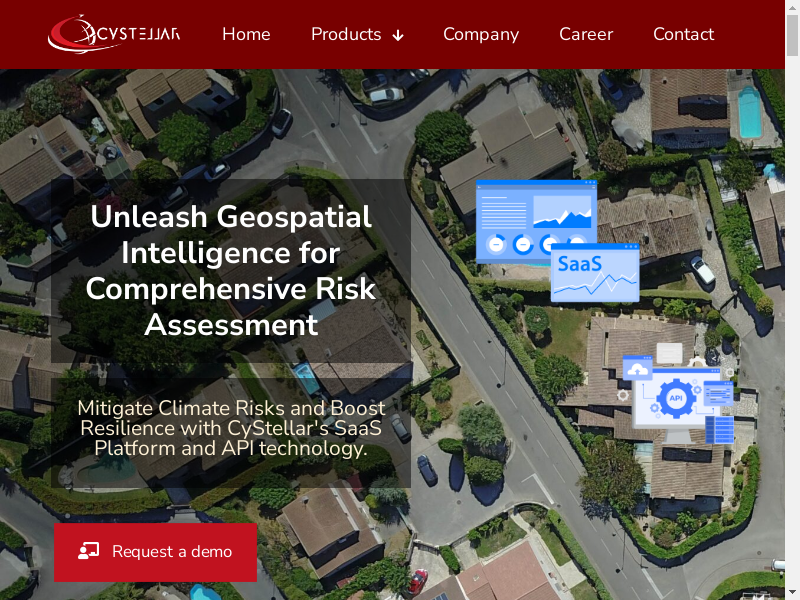The height and width of the screenshot is (600, 800).
Task: Navigate to the Career page
Action: (586, 34)
